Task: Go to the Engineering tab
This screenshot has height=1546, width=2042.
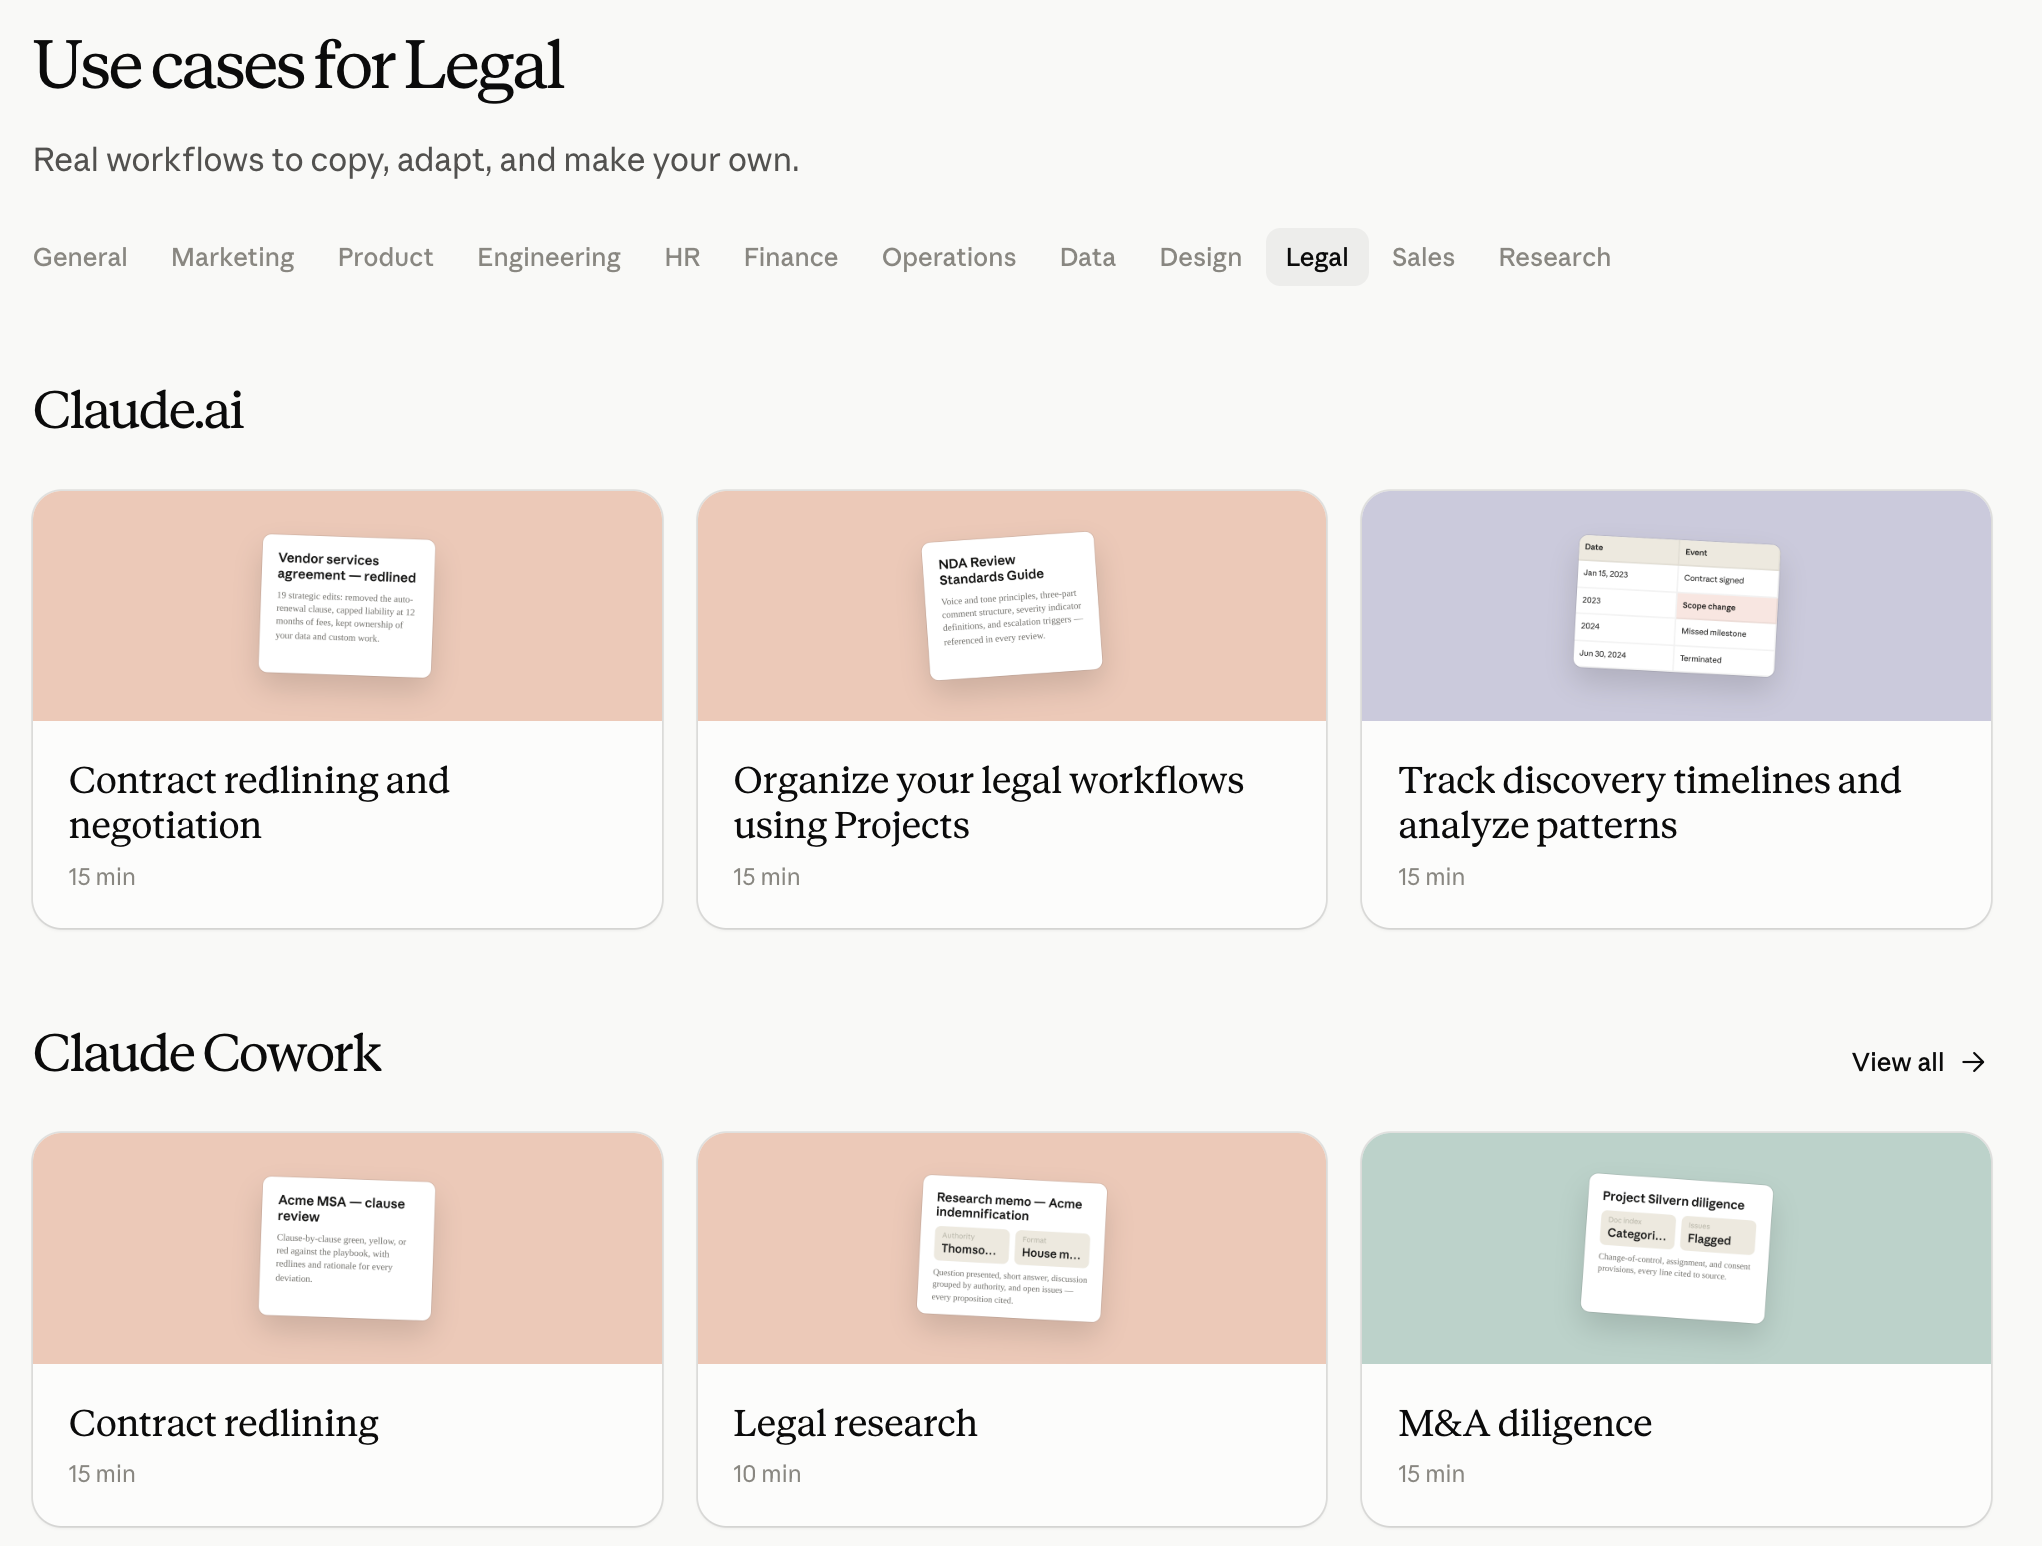Action: pos(549,257)
